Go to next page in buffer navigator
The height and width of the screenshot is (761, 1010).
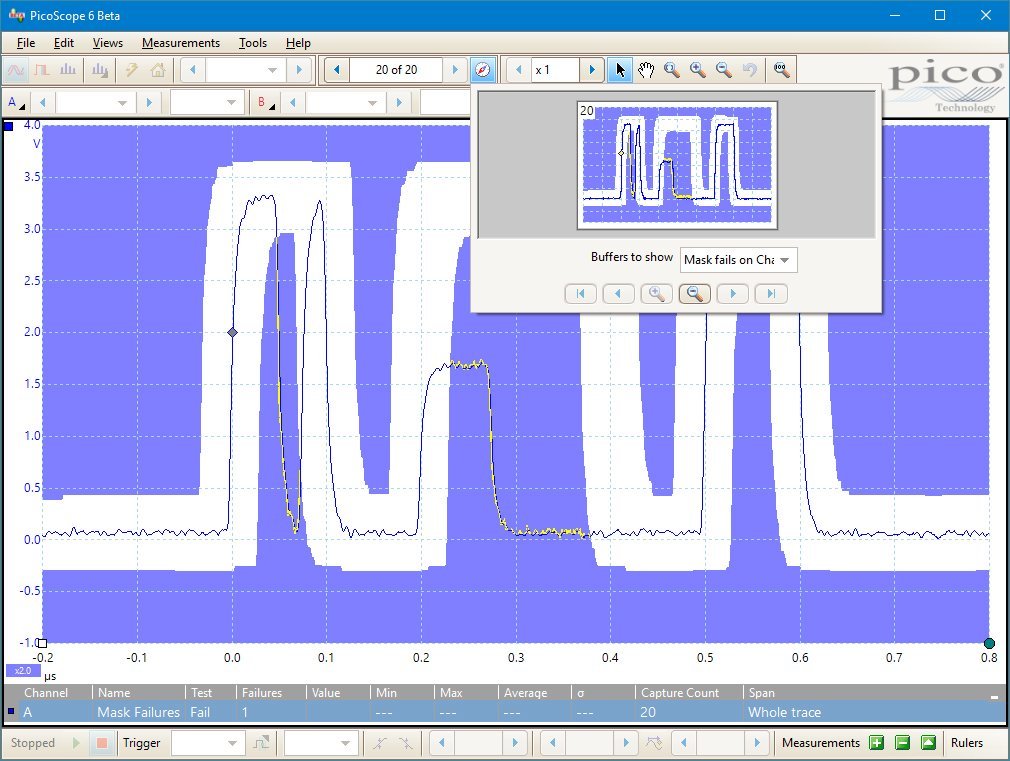coord(732,294)
